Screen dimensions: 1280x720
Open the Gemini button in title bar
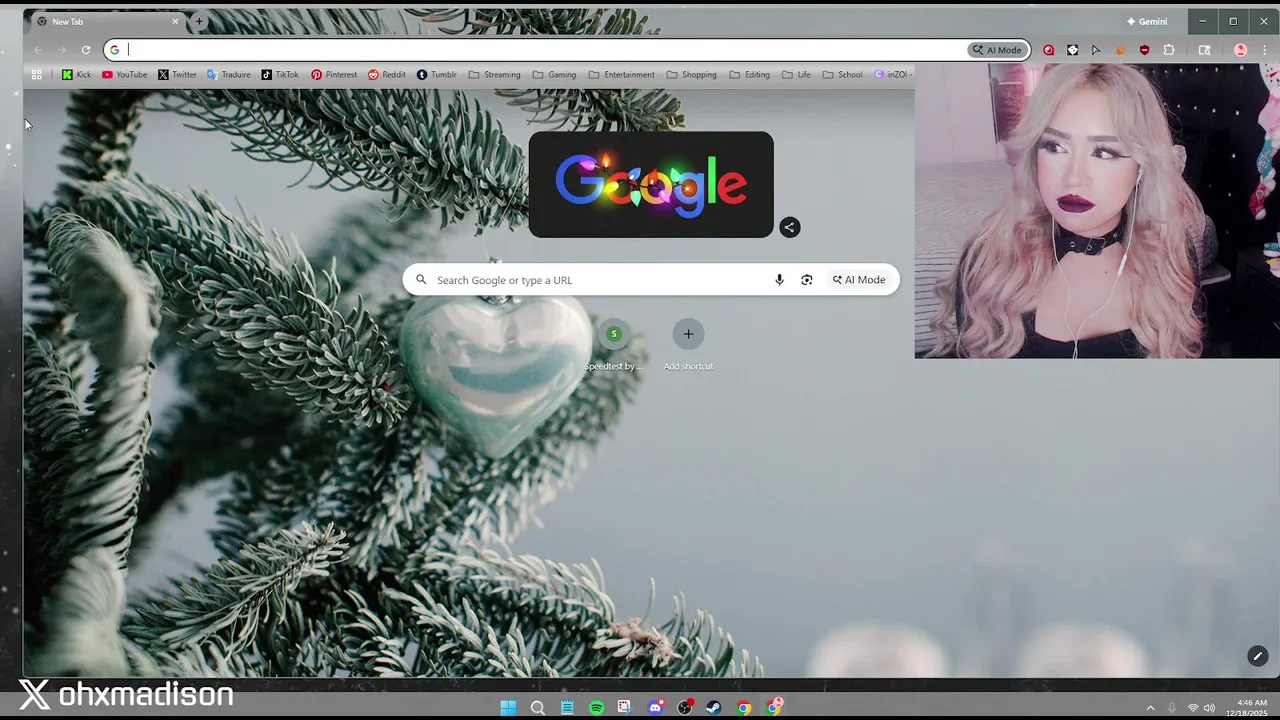pos(1147,21)
